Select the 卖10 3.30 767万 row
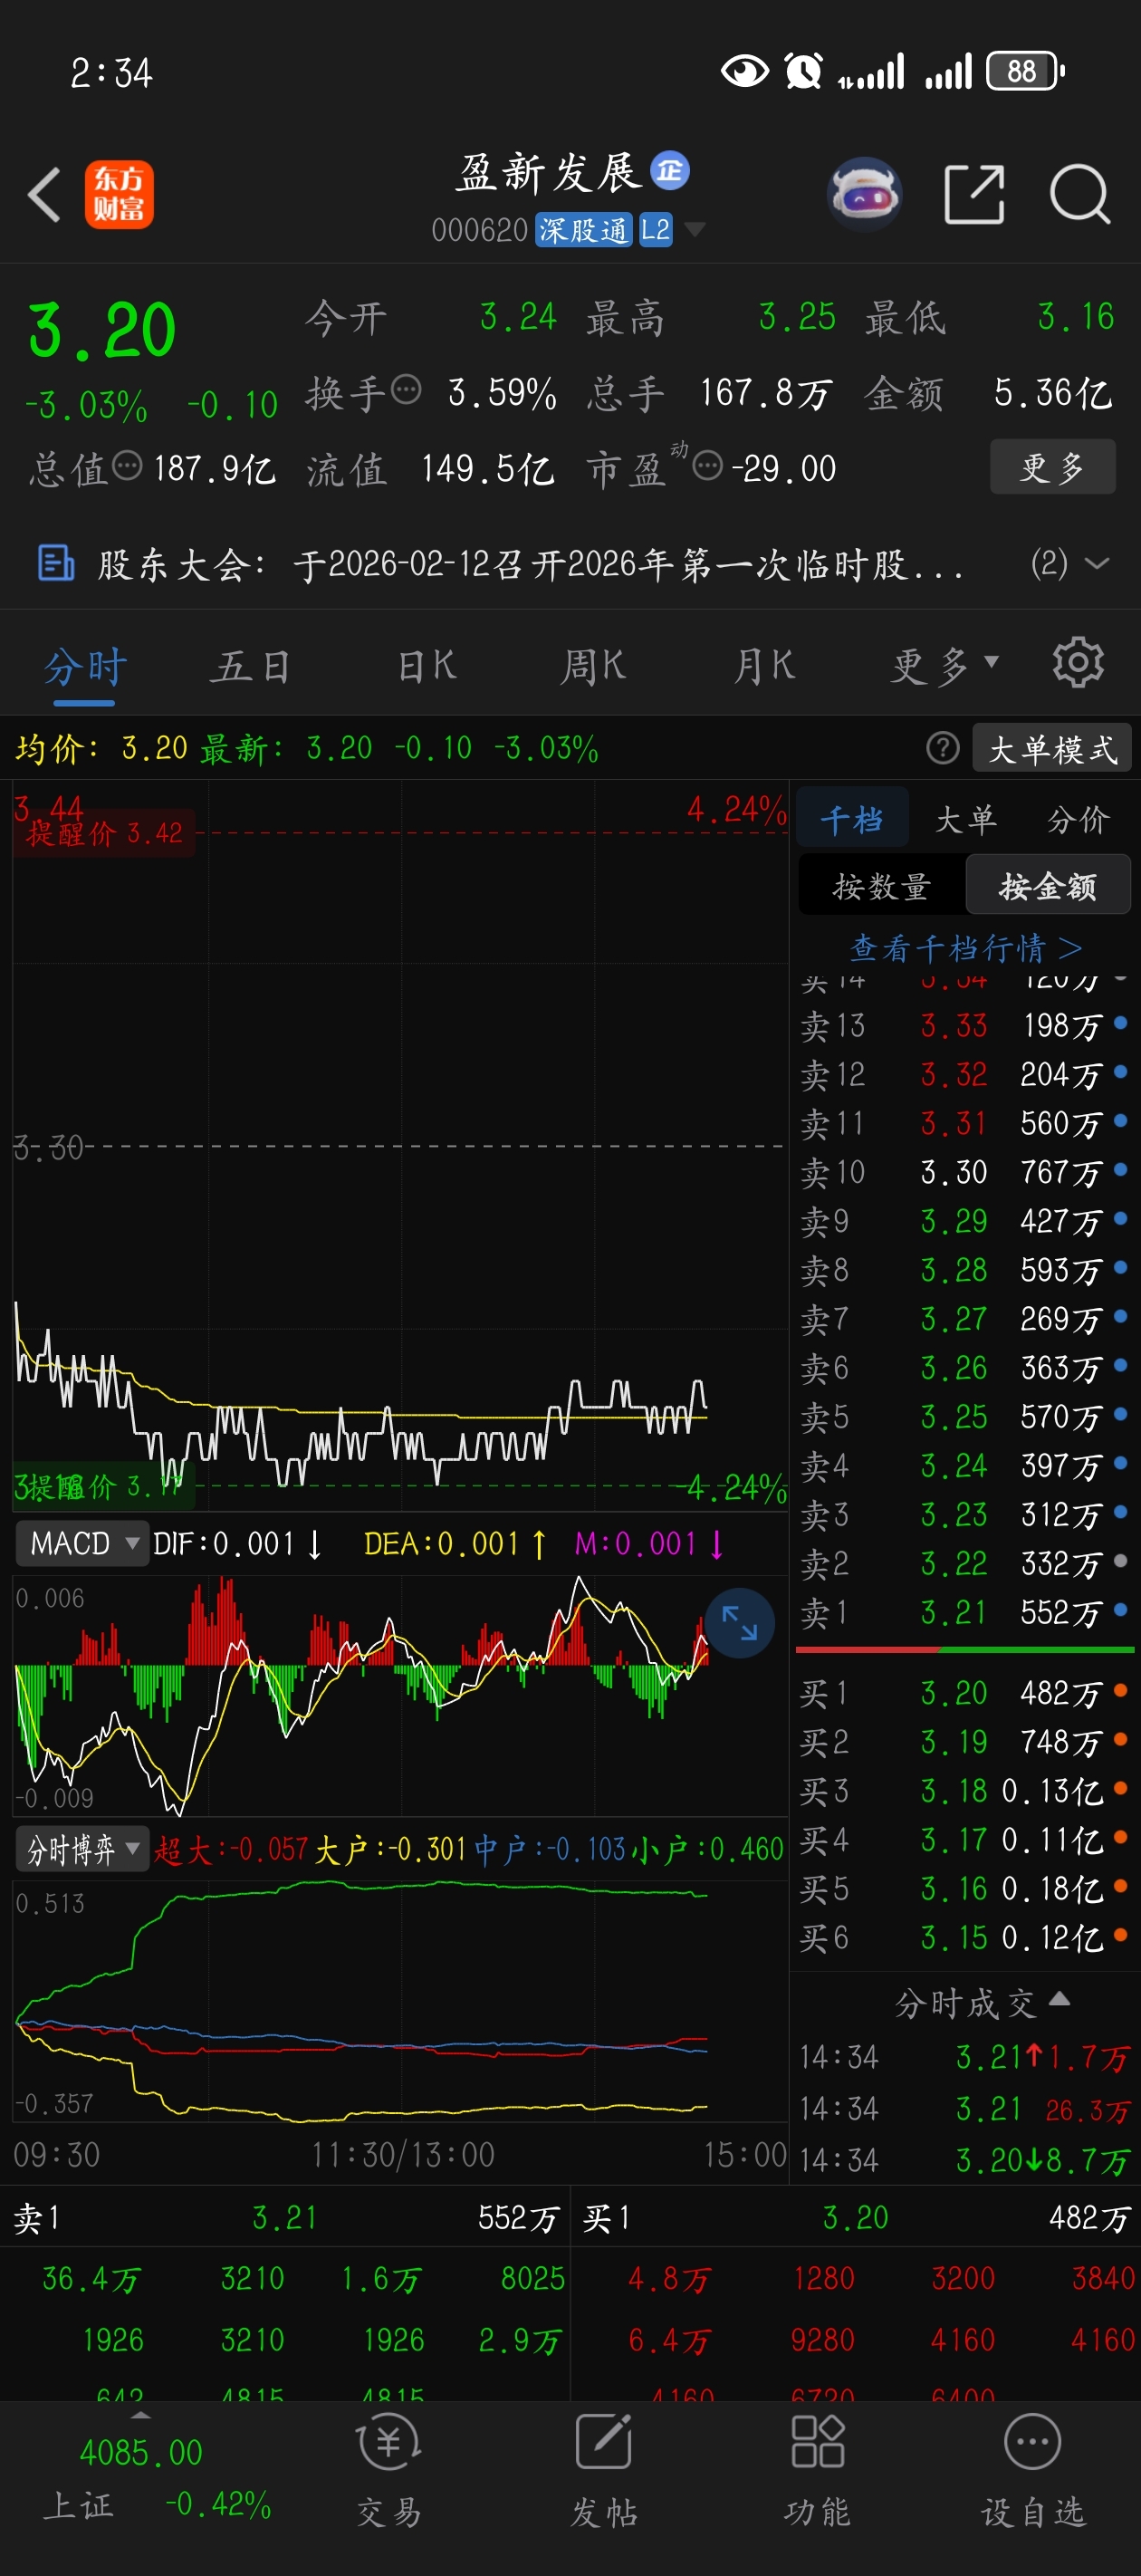This screenshot has height=2576, width=1141. point(965,1171)
